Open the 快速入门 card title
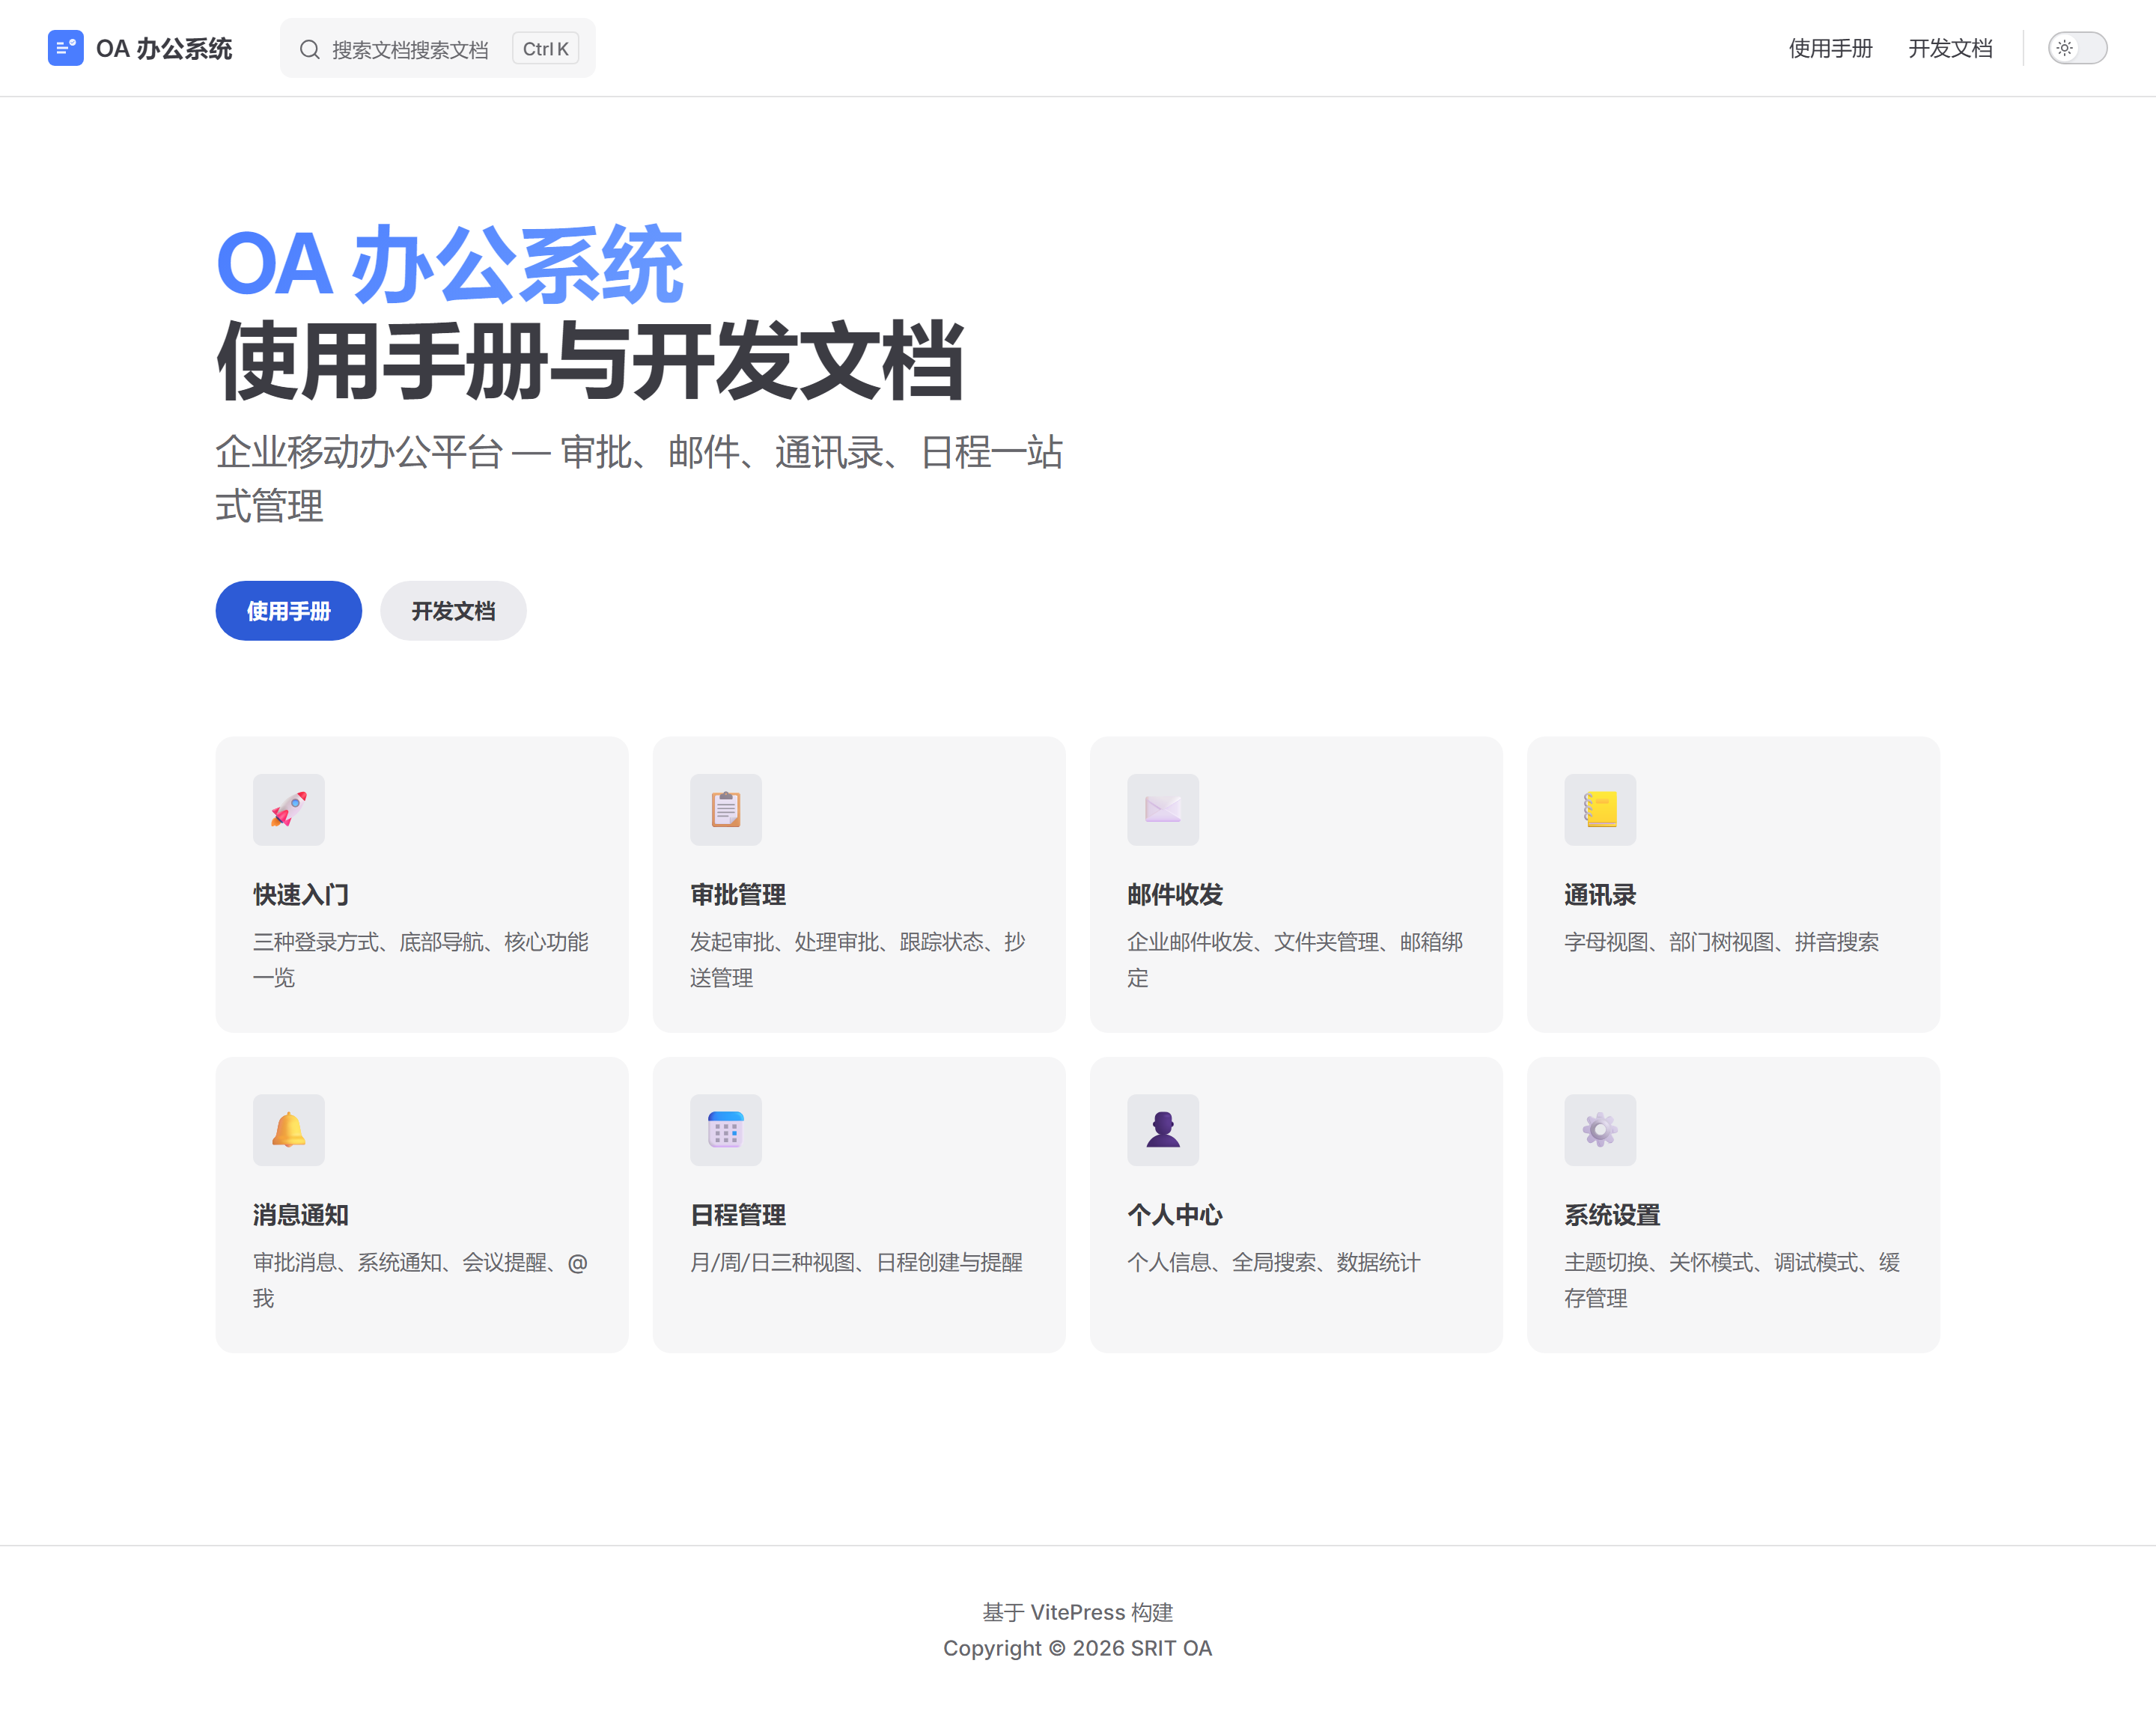Viewport: 2156px width, 1714px height. click(301, 894)
